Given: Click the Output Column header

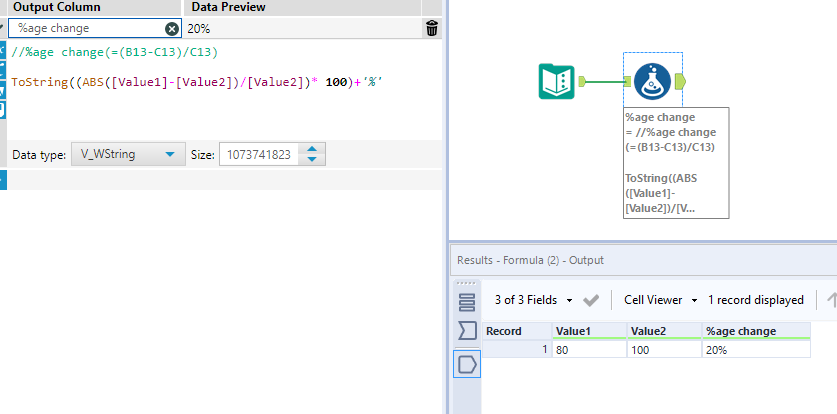Looking at the screenshot, I should click(x=57, y=7).
